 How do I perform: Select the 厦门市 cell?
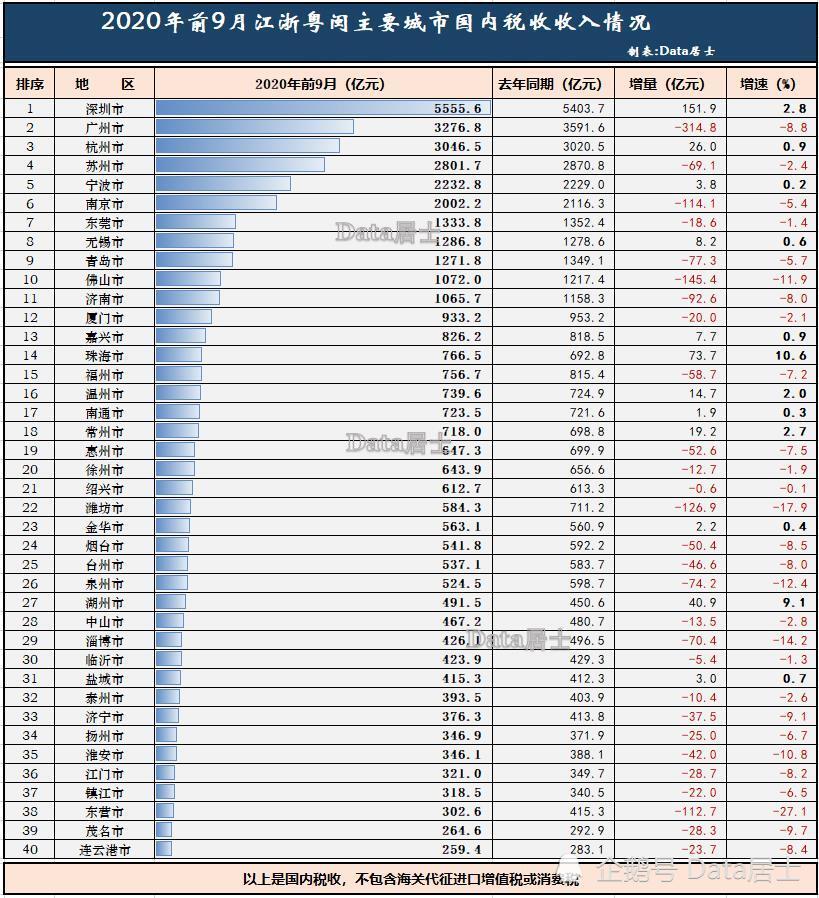click(105, 317)
